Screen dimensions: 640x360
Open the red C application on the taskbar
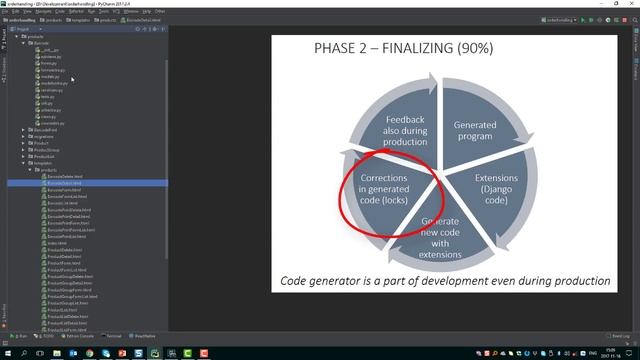point(204,353)
